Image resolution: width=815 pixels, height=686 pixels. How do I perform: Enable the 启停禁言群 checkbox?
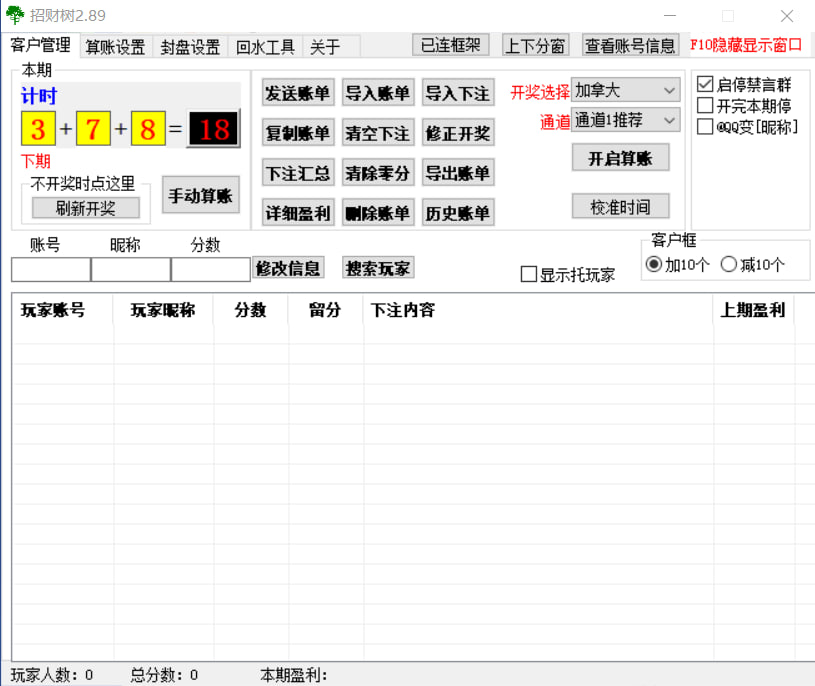click(x=705, y=85)
